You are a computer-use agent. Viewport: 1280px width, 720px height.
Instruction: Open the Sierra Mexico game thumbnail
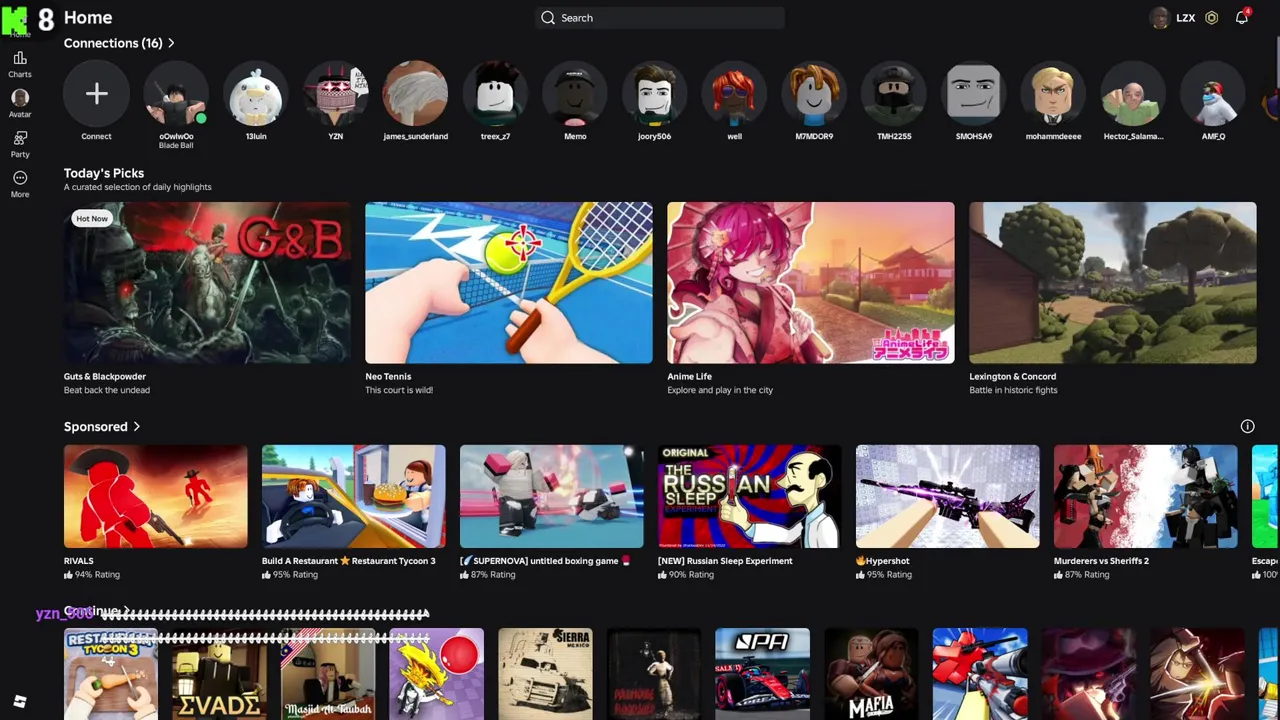(x=545, y=674)
